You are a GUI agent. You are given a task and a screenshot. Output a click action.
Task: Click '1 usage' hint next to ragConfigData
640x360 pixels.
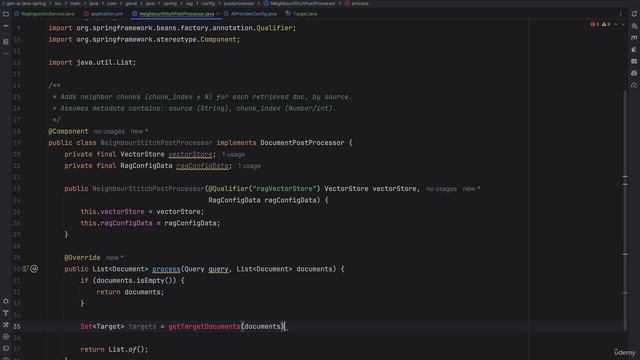pos(249,166)
